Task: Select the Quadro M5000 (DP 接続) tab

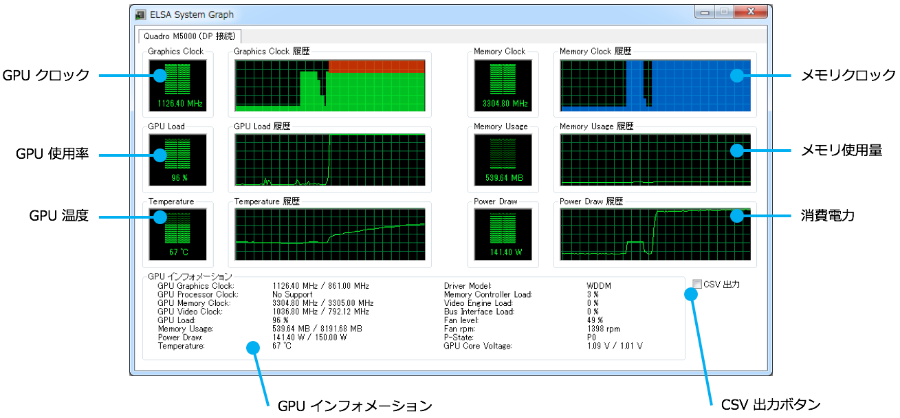Action: click(189, 36)
